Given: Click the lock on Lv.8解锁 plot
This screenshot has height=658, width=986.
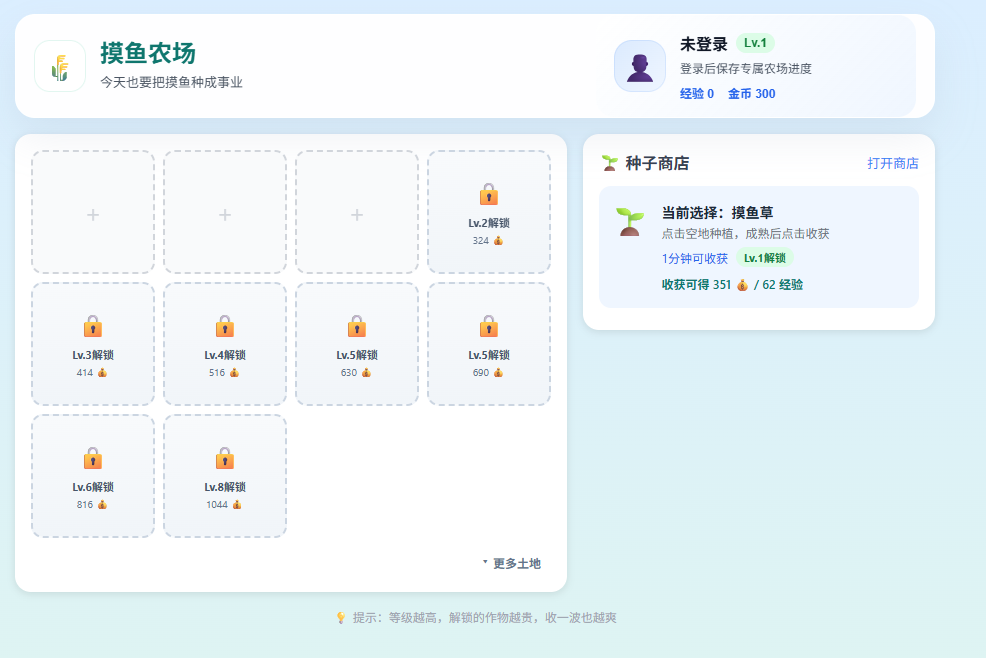Looking at the screenshot, I should (224, 458).
